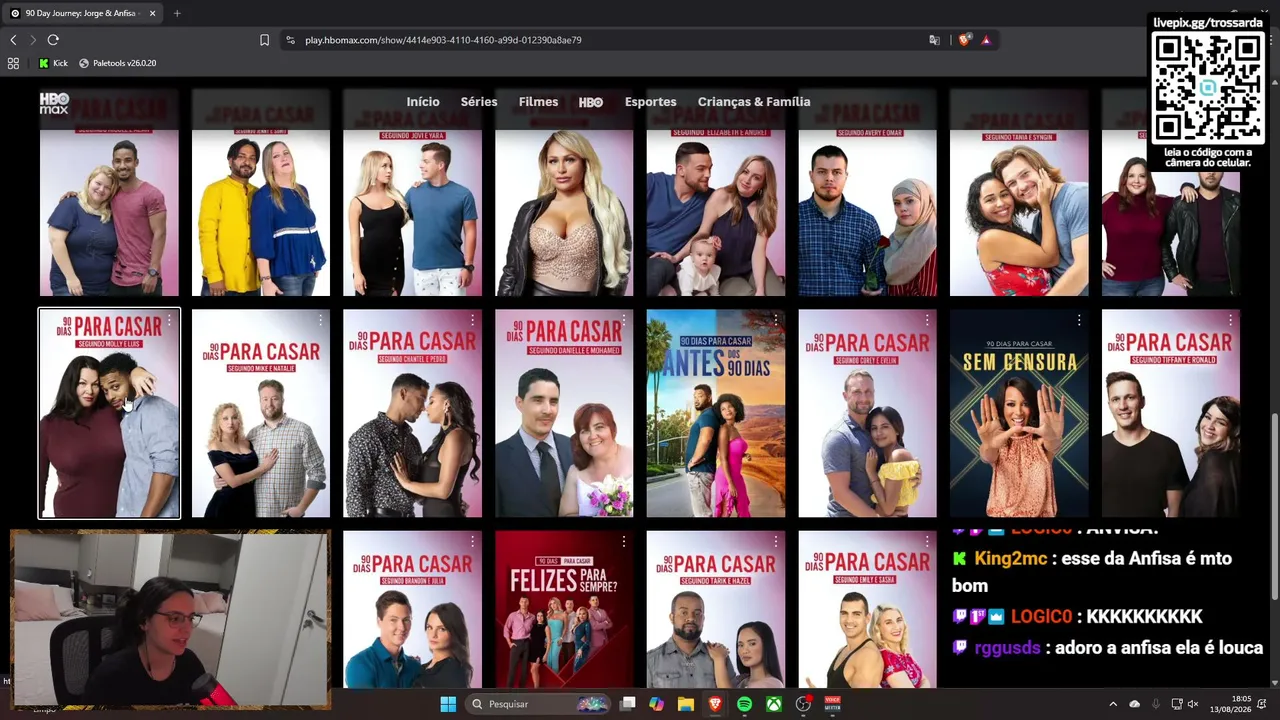Open the muted volume tray icon

(x=1193, y=704)
